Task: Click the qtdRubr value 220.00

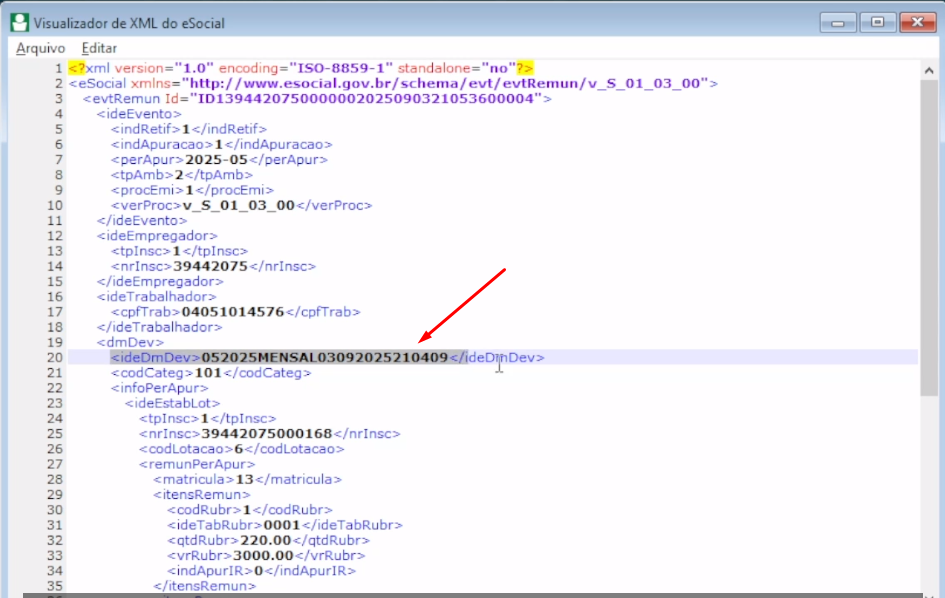Action: pyautogui.click(x=265, y=541)
